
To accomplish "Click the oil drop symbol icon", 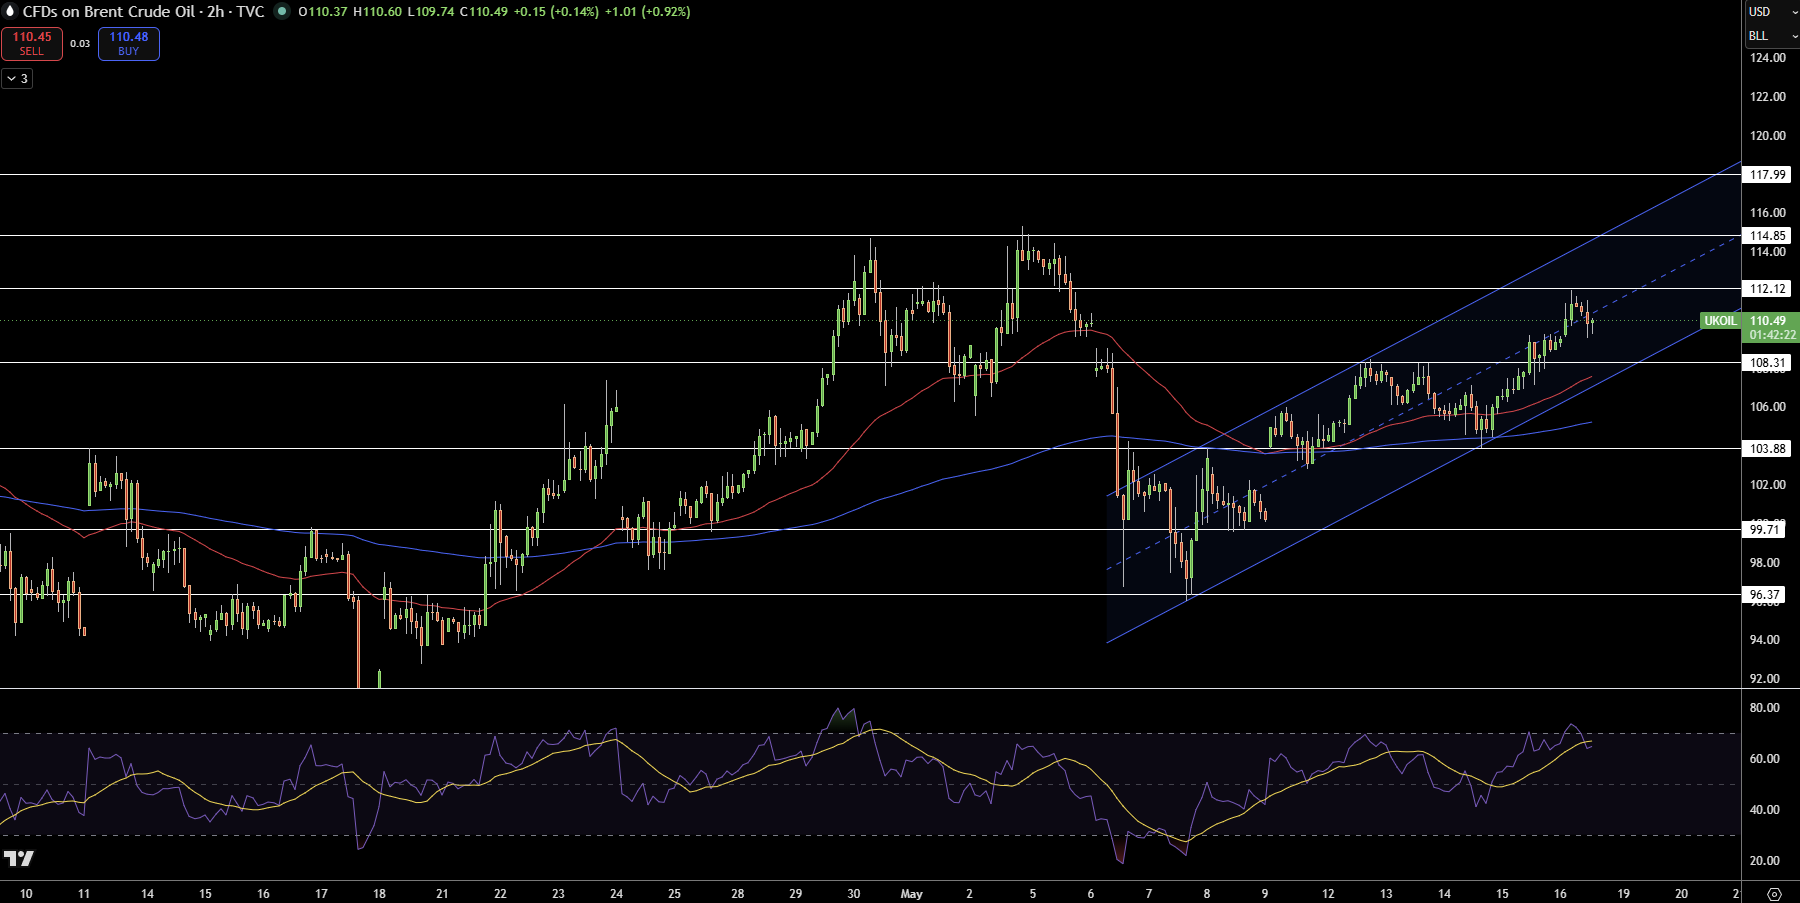I will (x=11, y=12).
